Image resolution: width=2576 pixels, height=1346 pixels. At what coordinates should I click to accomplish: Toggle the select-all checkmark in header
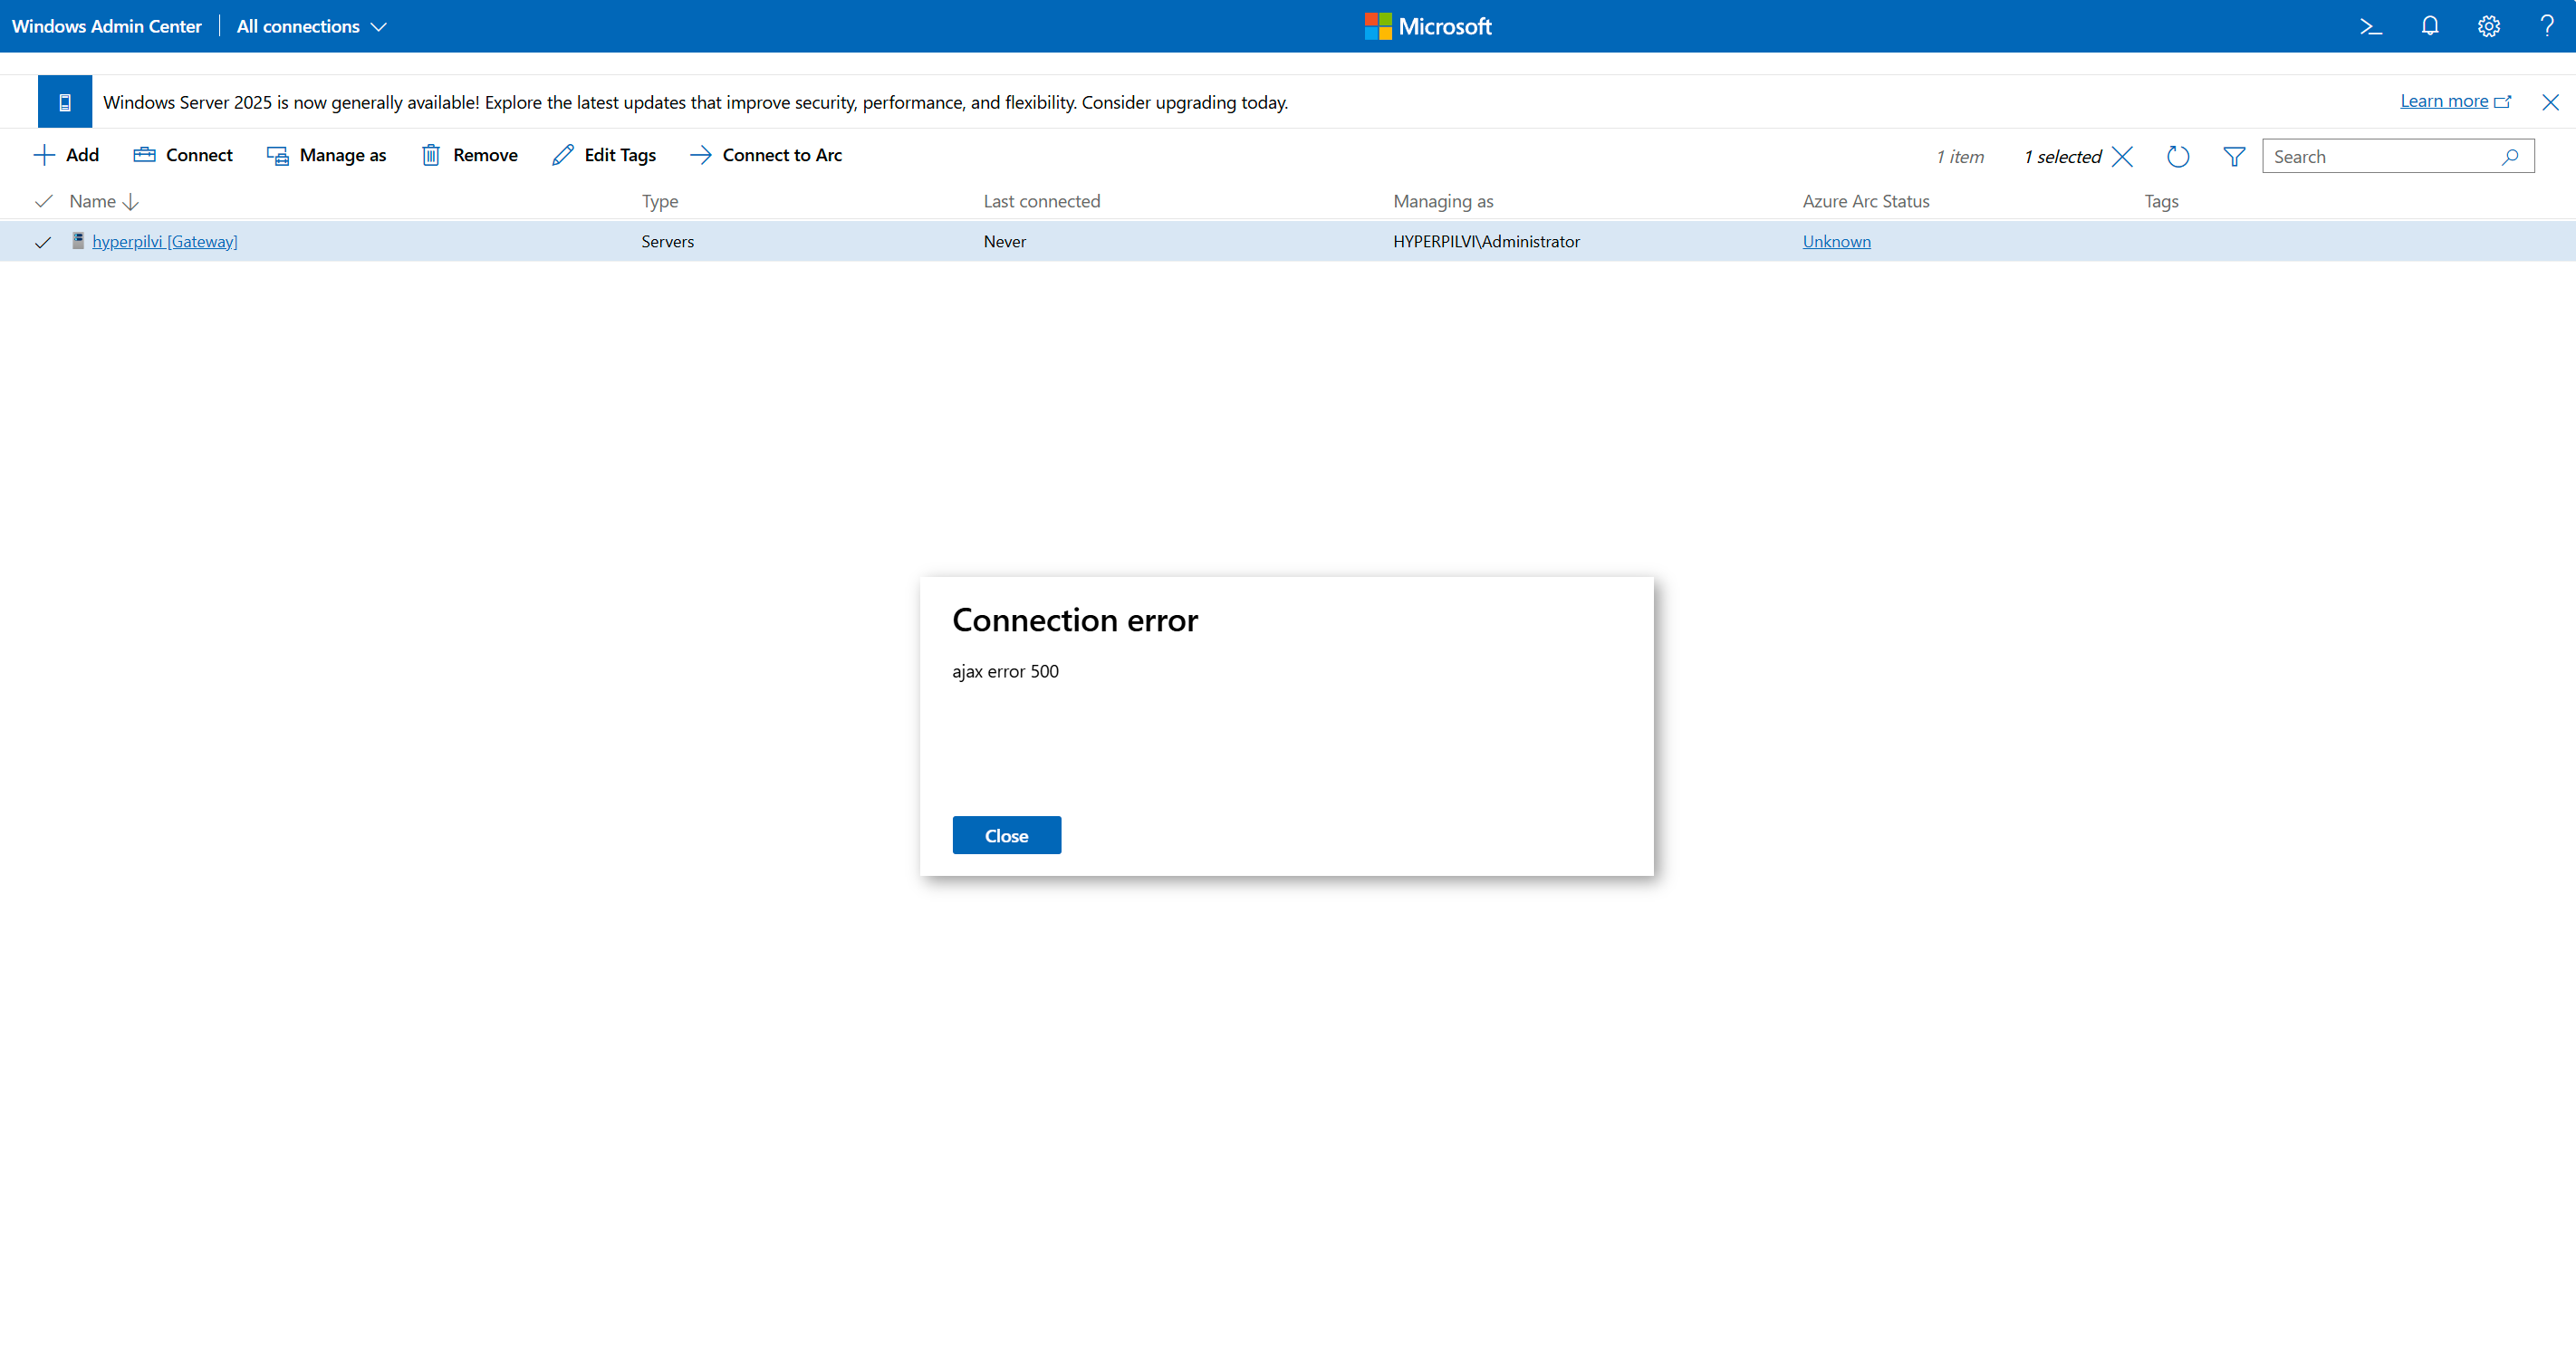click(x=43, y=202)
